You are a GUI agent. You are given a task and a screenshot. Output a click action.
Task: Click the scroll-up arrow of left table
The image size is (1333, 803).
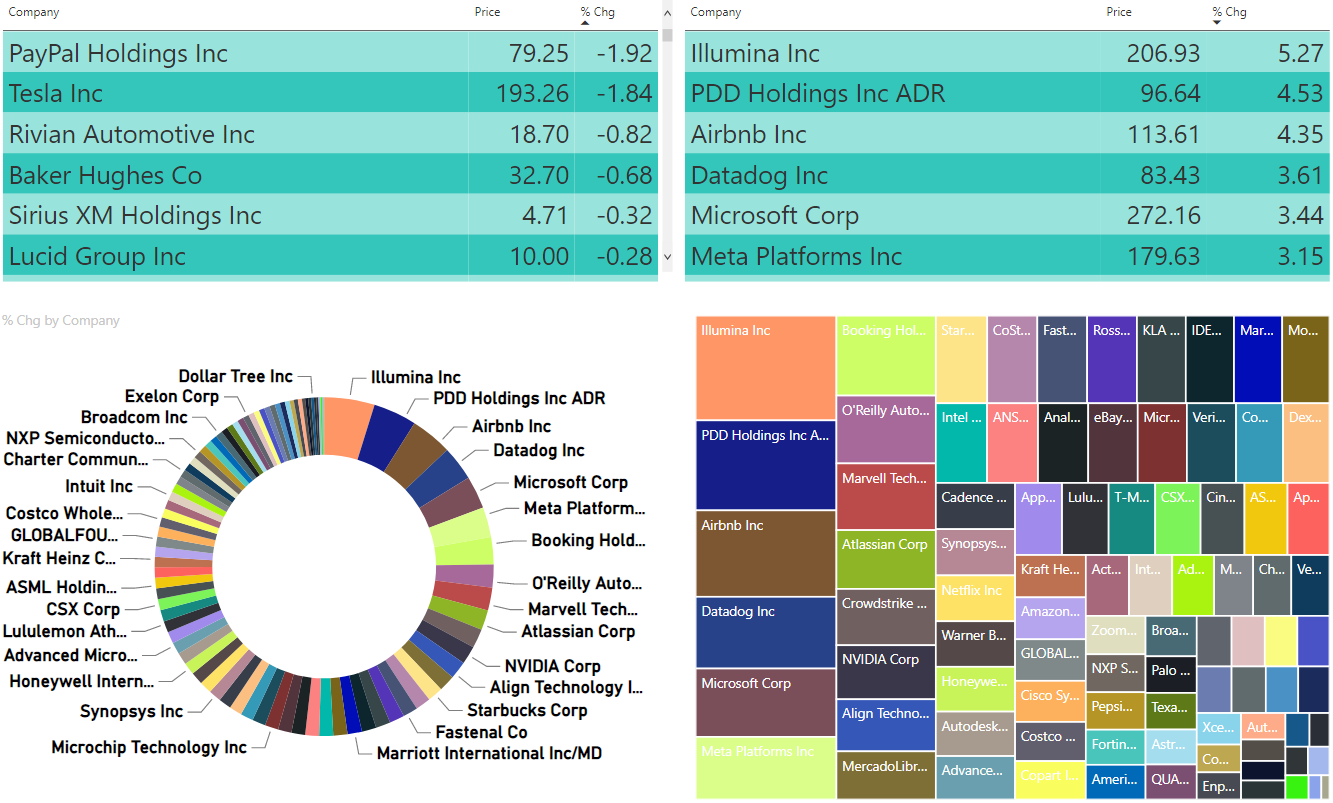pos(668,12)
